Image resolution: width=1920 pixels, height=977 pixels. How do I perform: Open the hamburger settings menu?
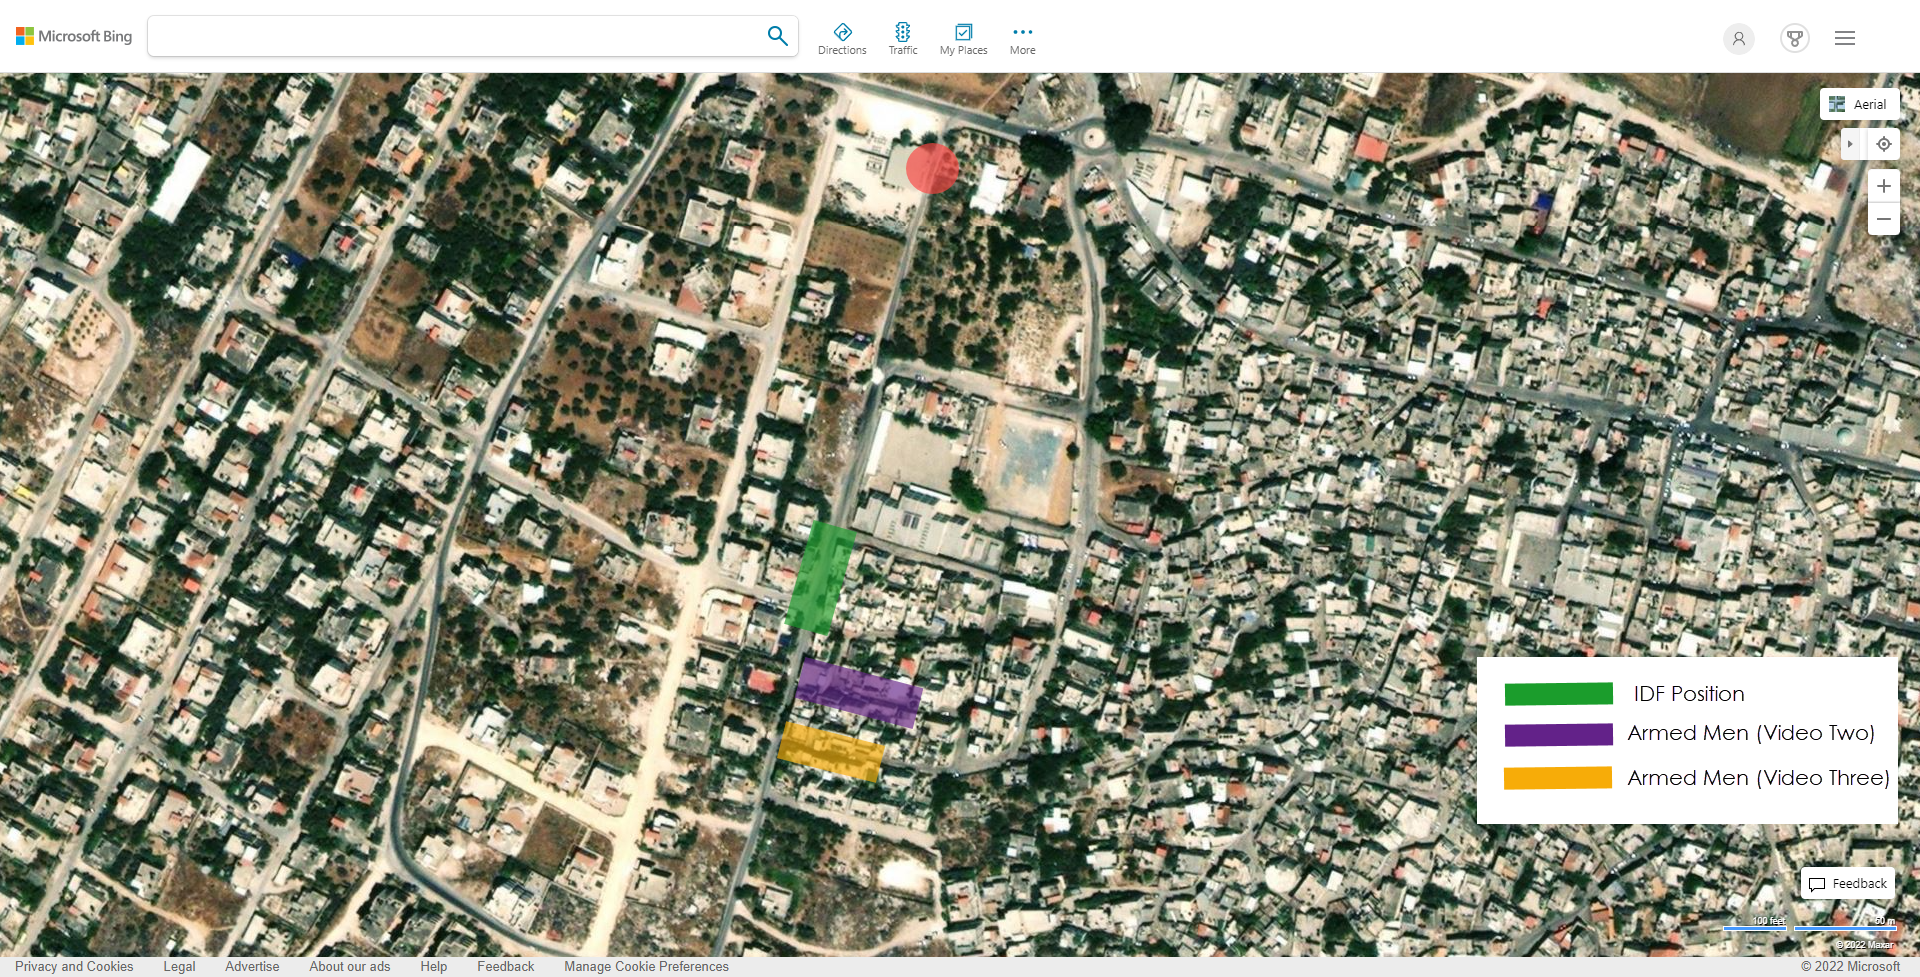pyautogui.click(x=1845, y=38)
